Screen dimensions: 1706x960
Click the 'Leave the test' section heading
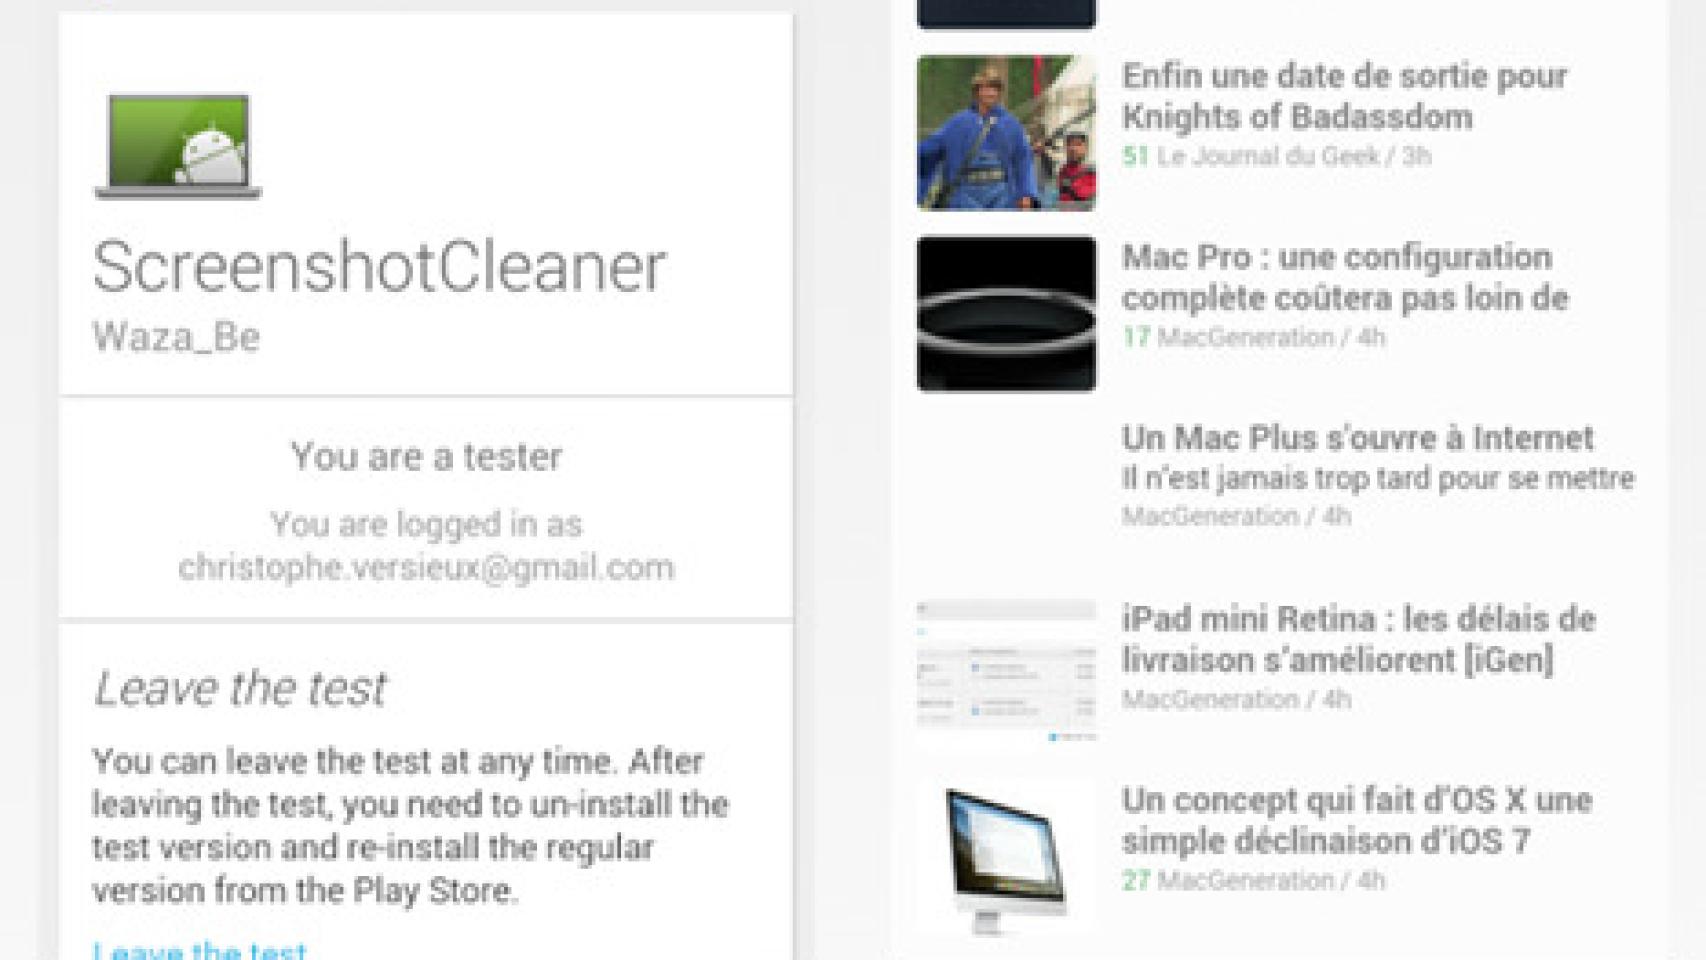(x=239, y=688)
